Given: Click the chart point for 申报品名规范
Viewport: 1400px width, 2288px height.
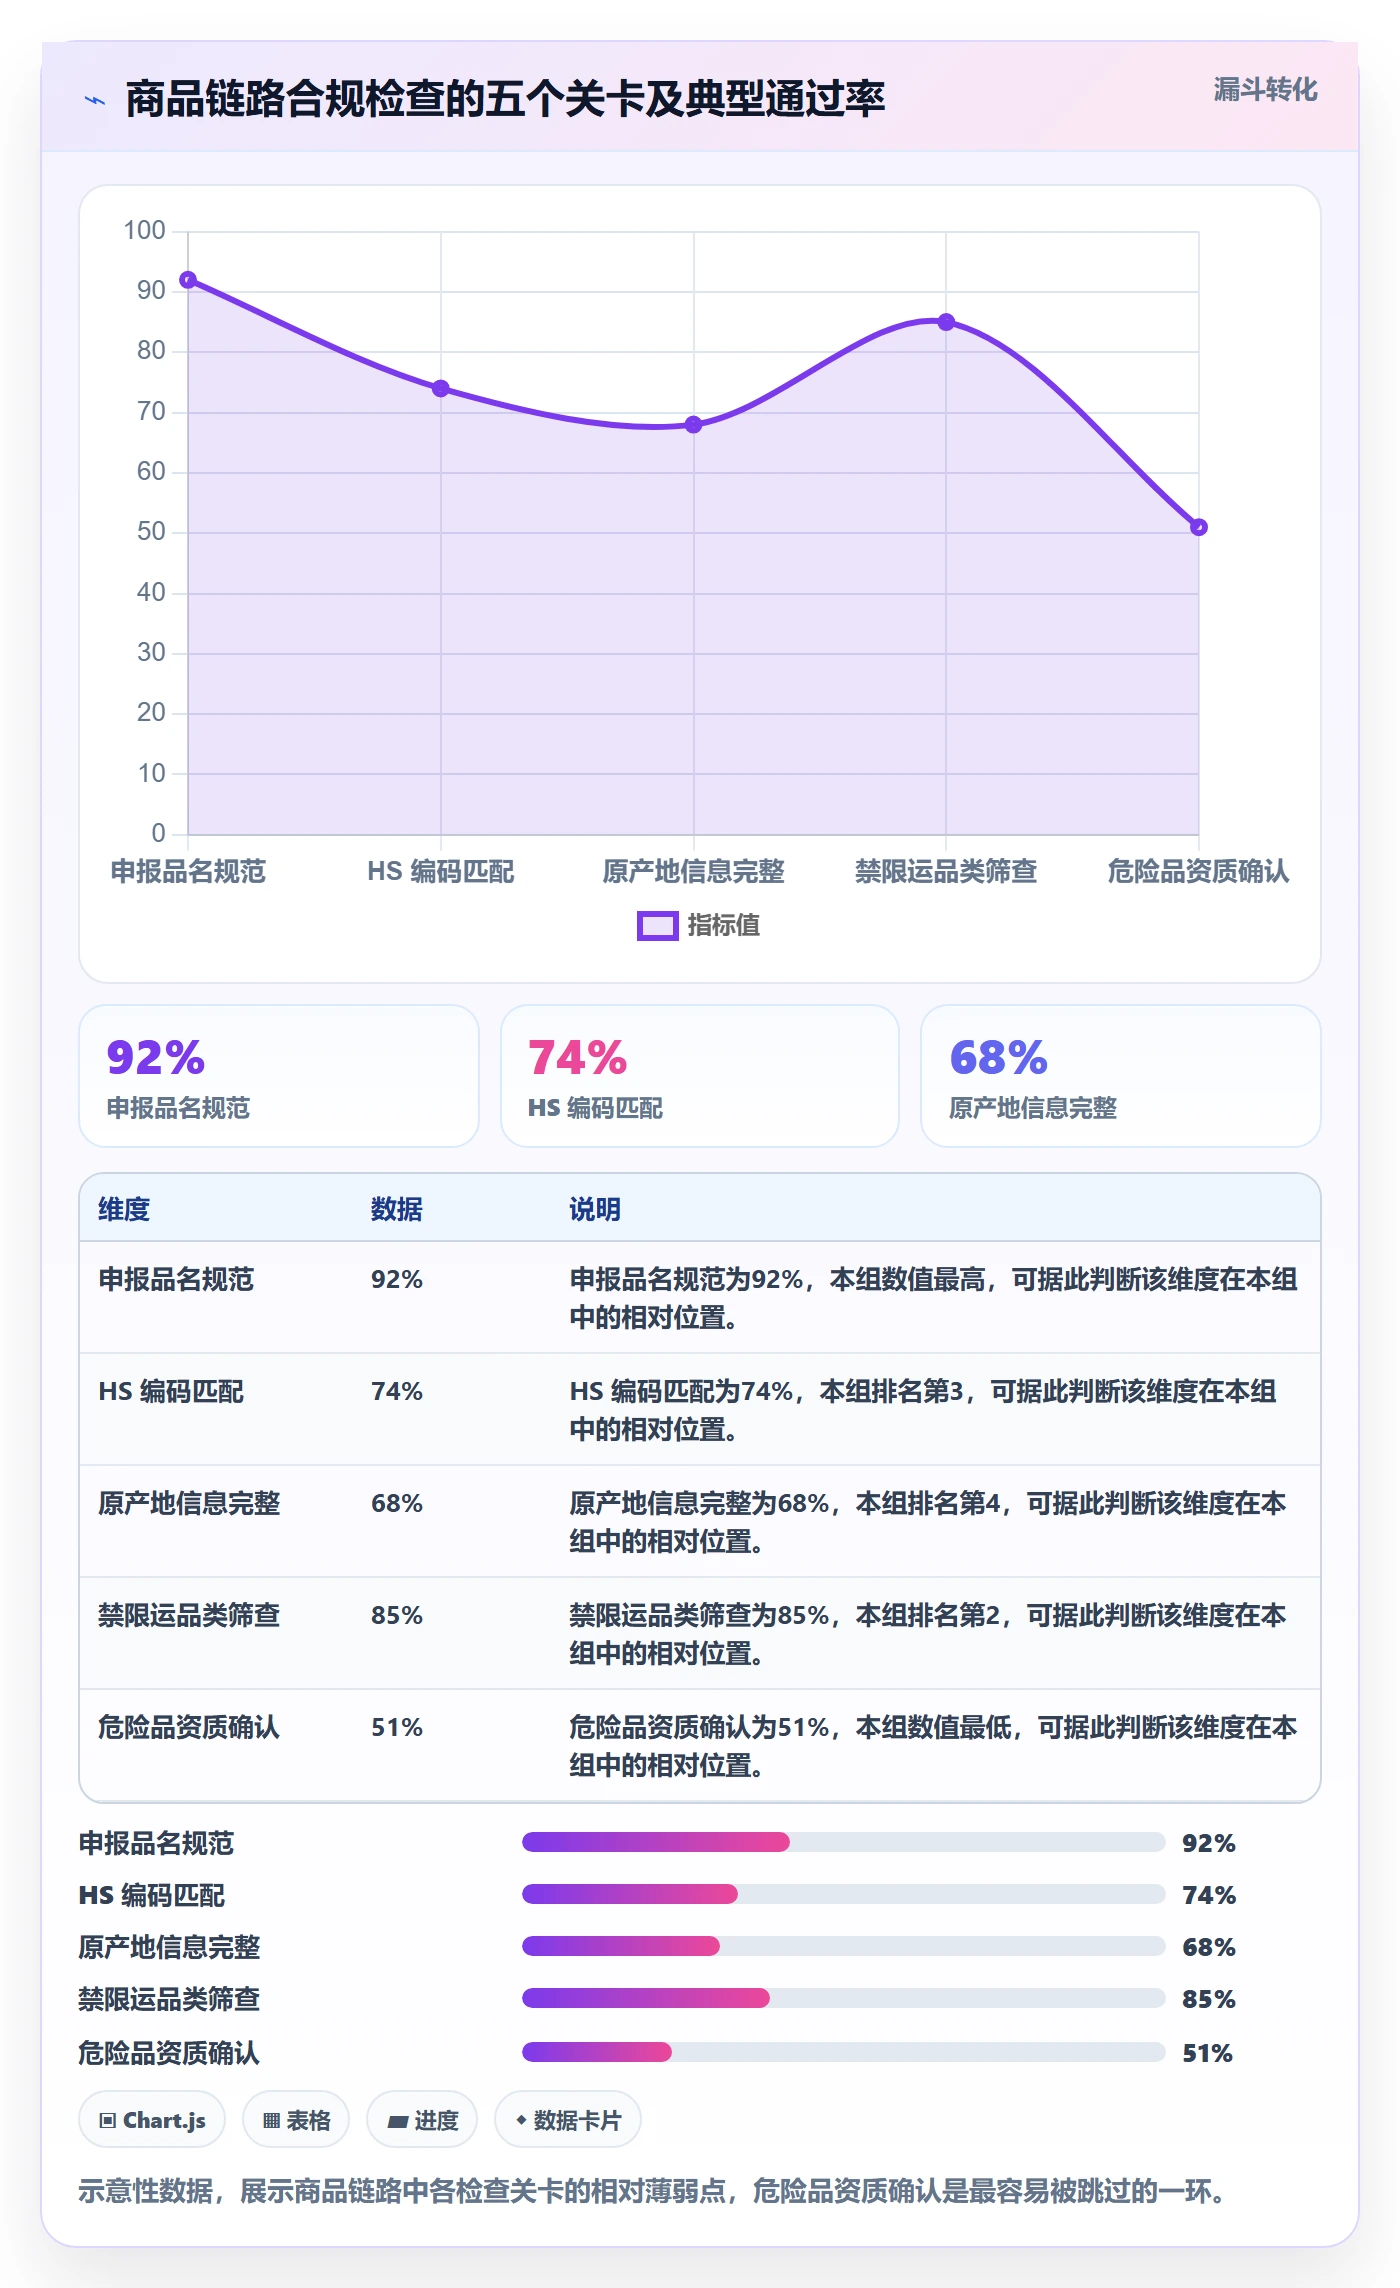Looking at the screenshot, I should coord(188,280).
